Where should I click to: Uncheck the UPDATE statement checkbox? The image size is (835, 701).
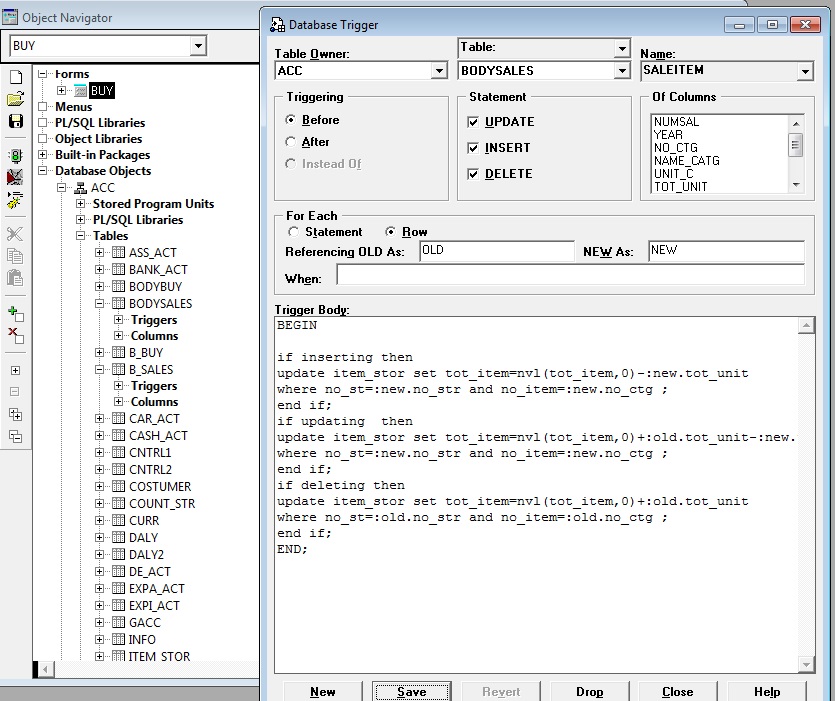(x=474, y=122)
